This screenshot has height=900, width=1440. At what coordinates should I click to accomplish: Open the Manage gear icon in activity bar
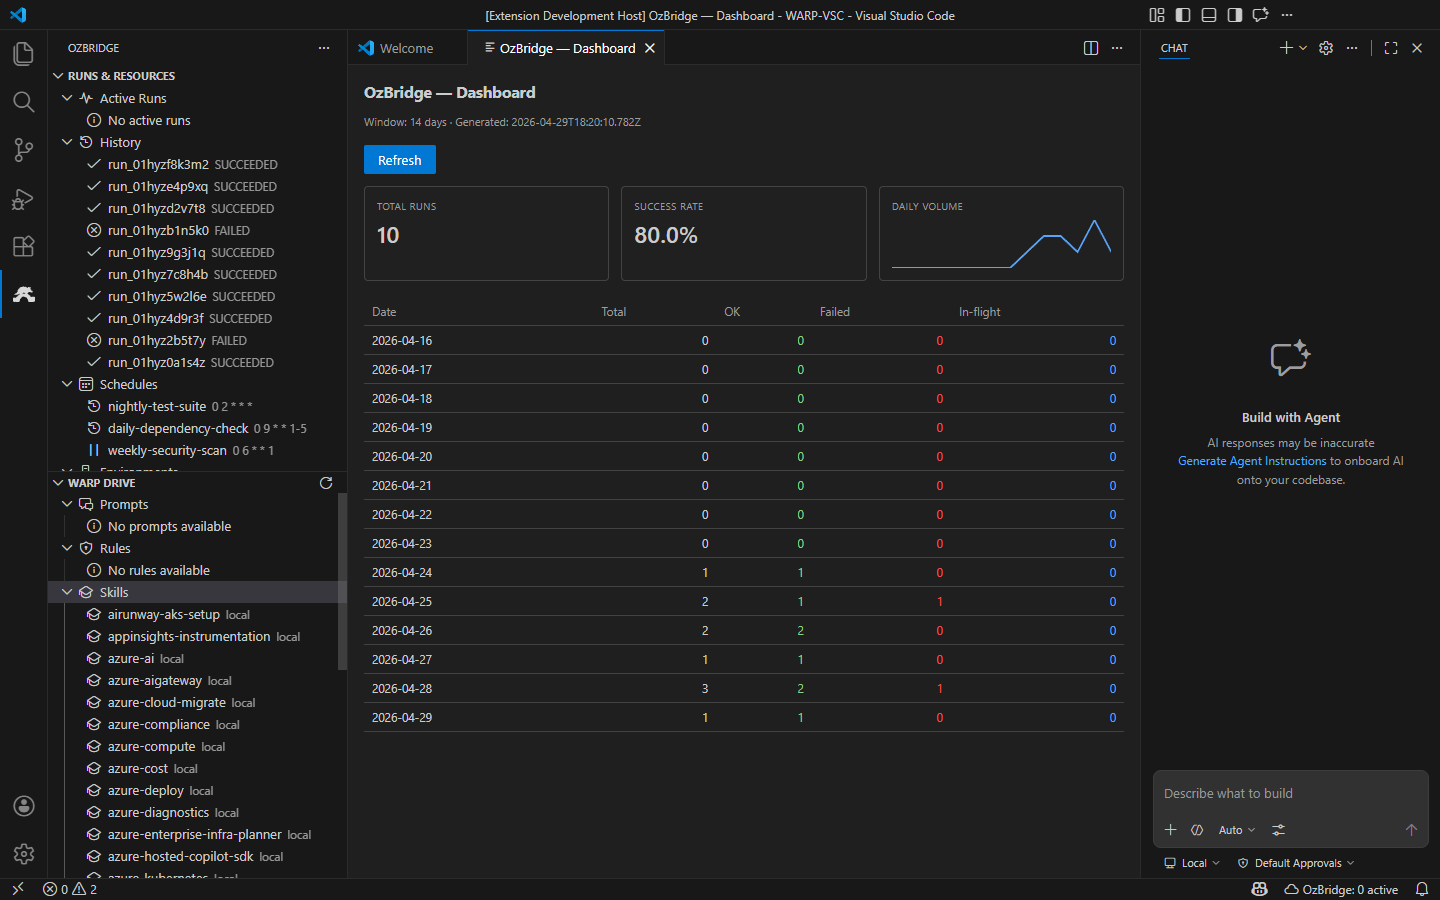[23, 854]
